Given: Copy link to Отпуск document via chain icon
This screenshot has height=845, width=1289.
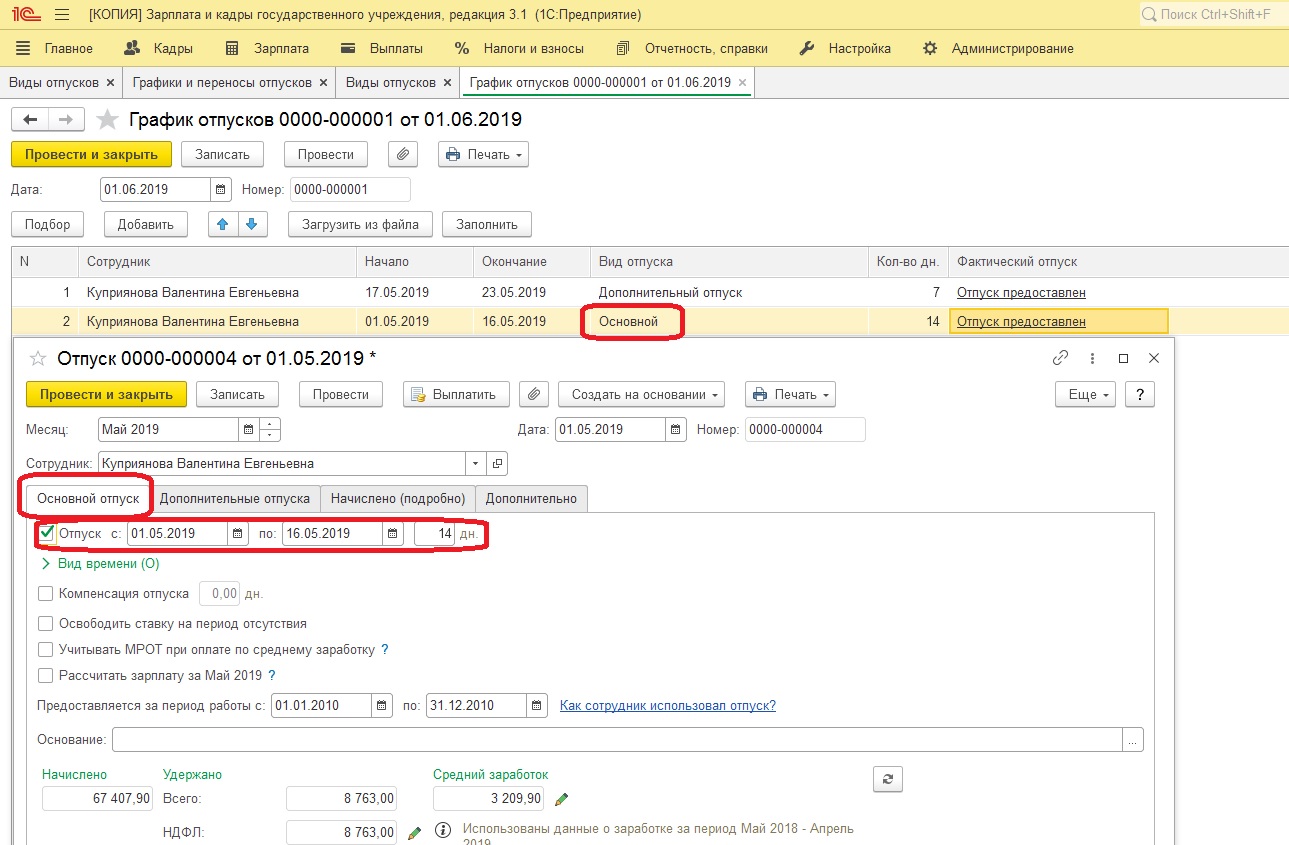Looking at the screenshot, I should pyautogui.click(x=1061, y=358).
